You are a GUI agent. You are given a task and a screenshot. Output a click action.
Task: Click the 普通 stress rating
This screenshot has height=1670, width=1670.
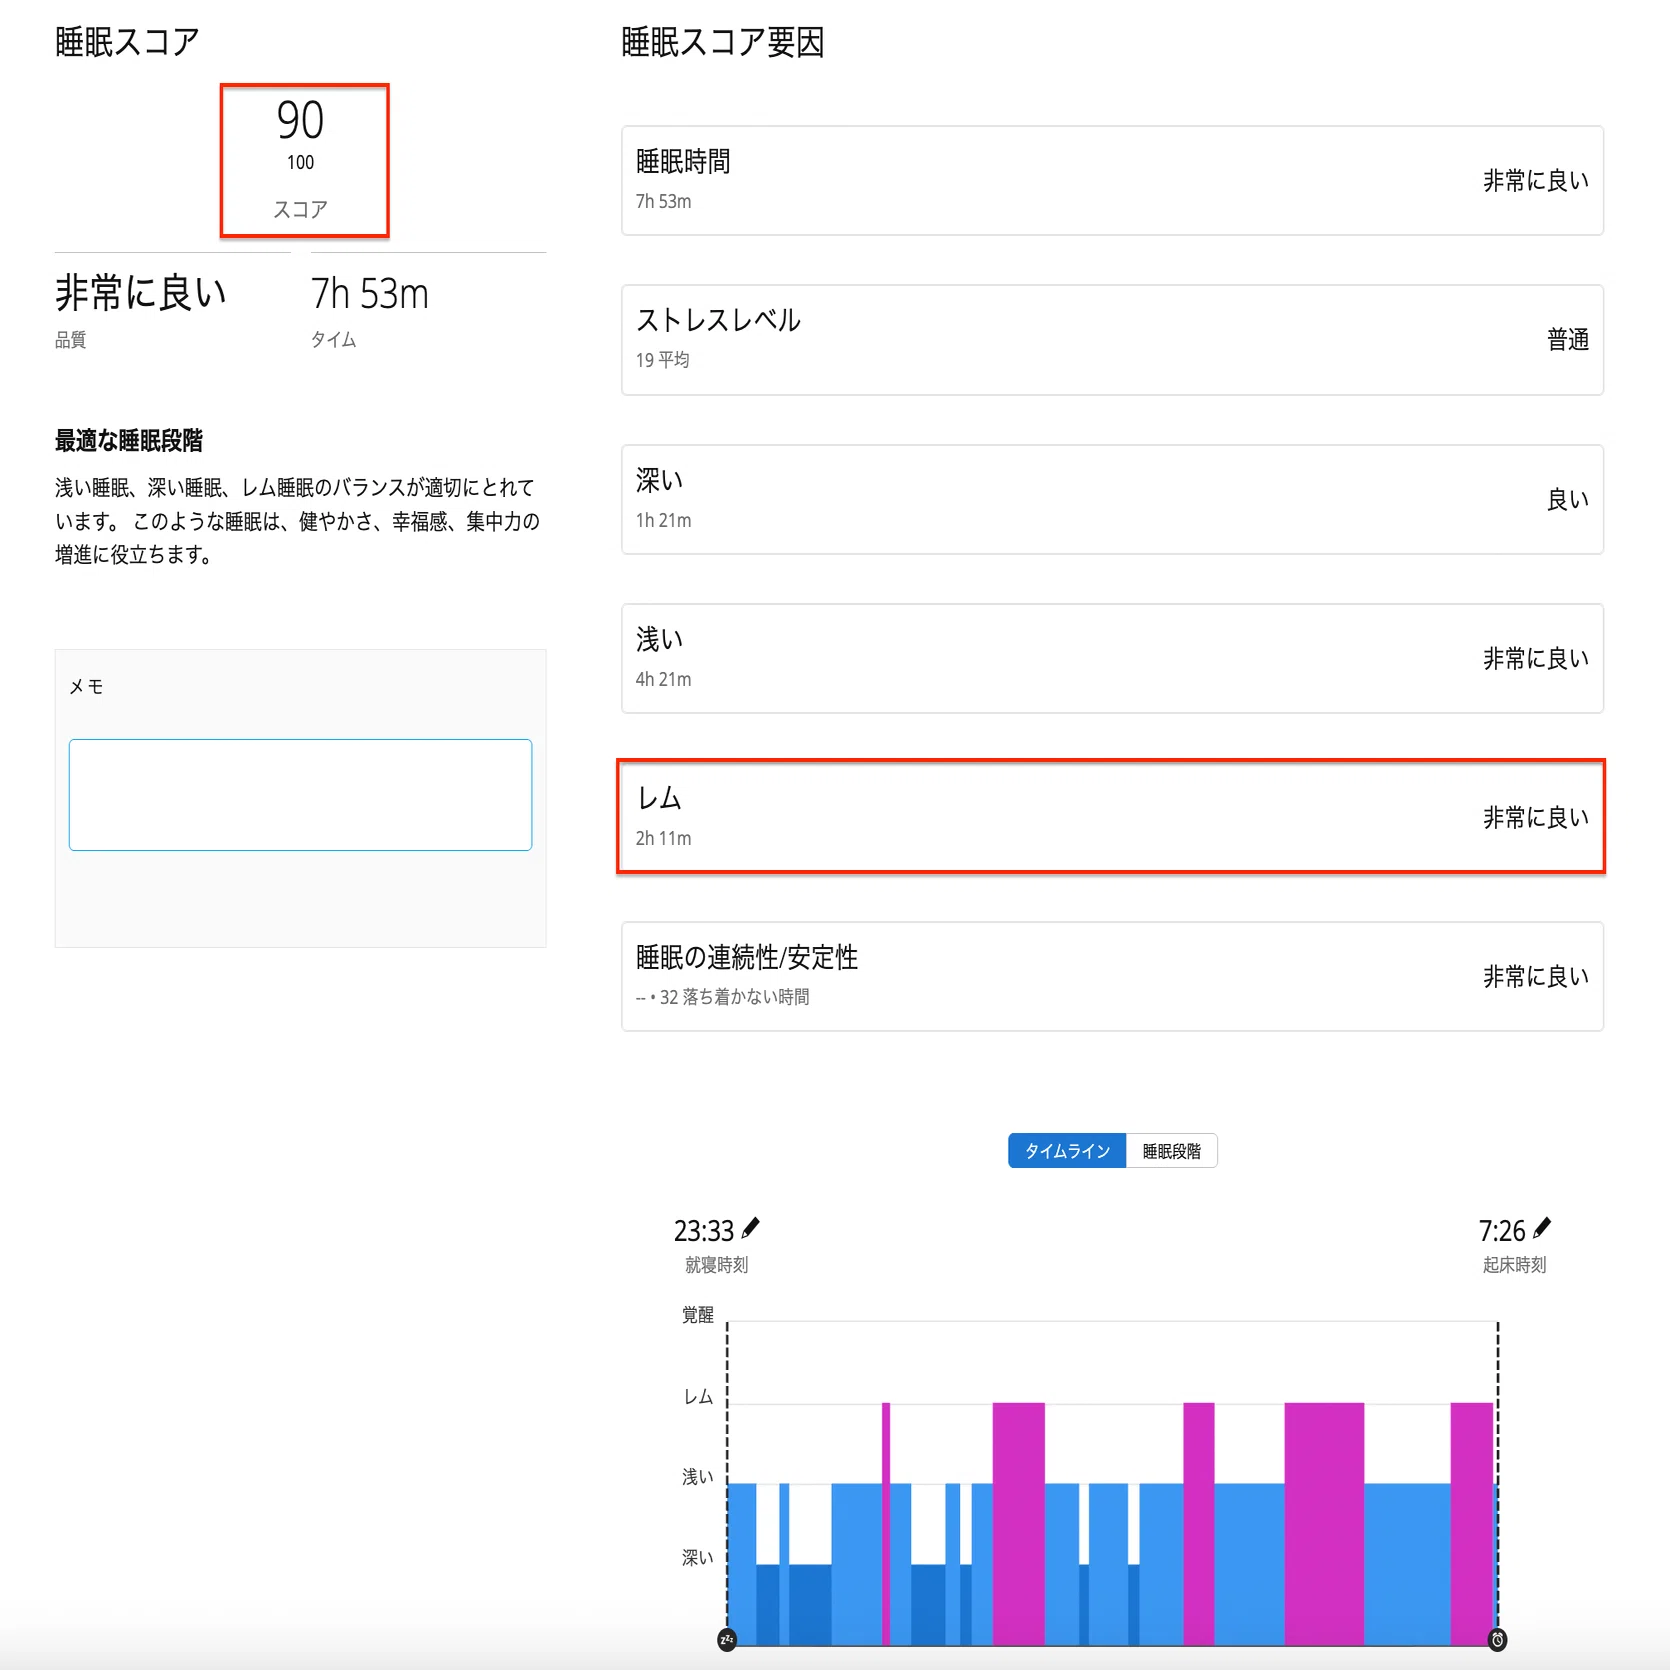coord(1568,340)
